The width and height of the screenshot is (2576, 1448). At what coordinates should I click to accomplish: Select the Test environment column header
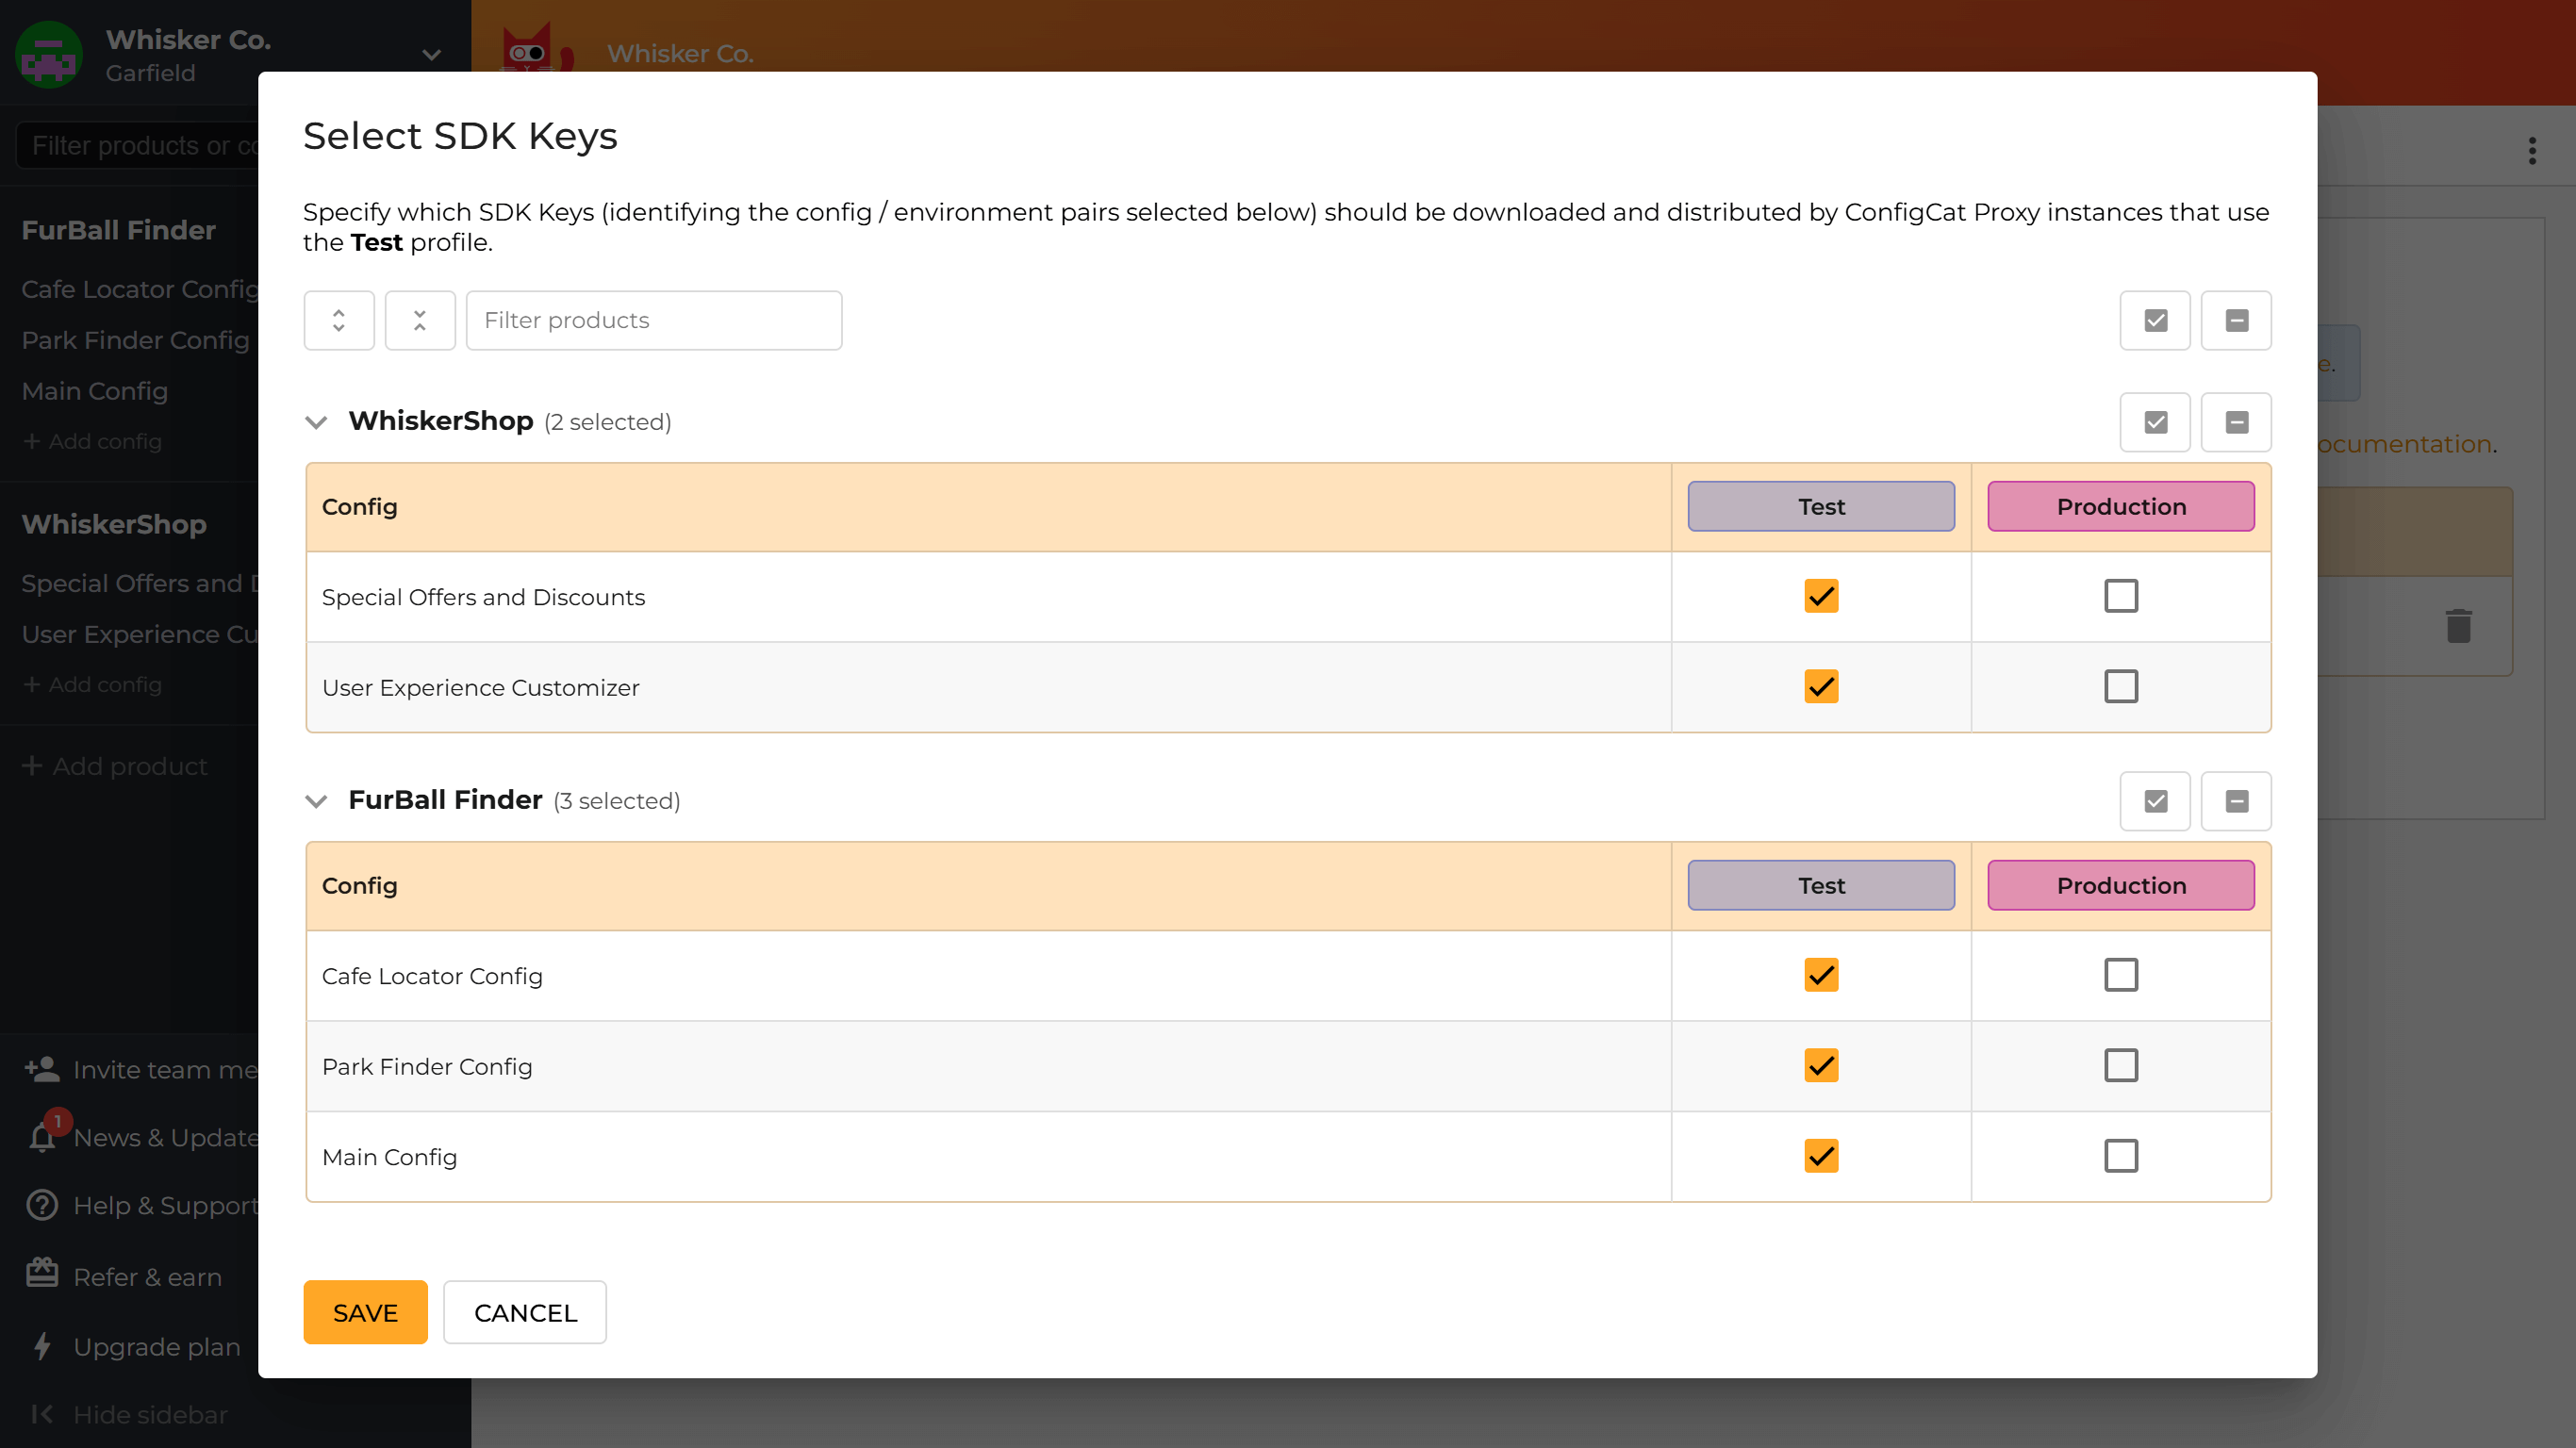pyautogui.click(x=1820, y=506)
